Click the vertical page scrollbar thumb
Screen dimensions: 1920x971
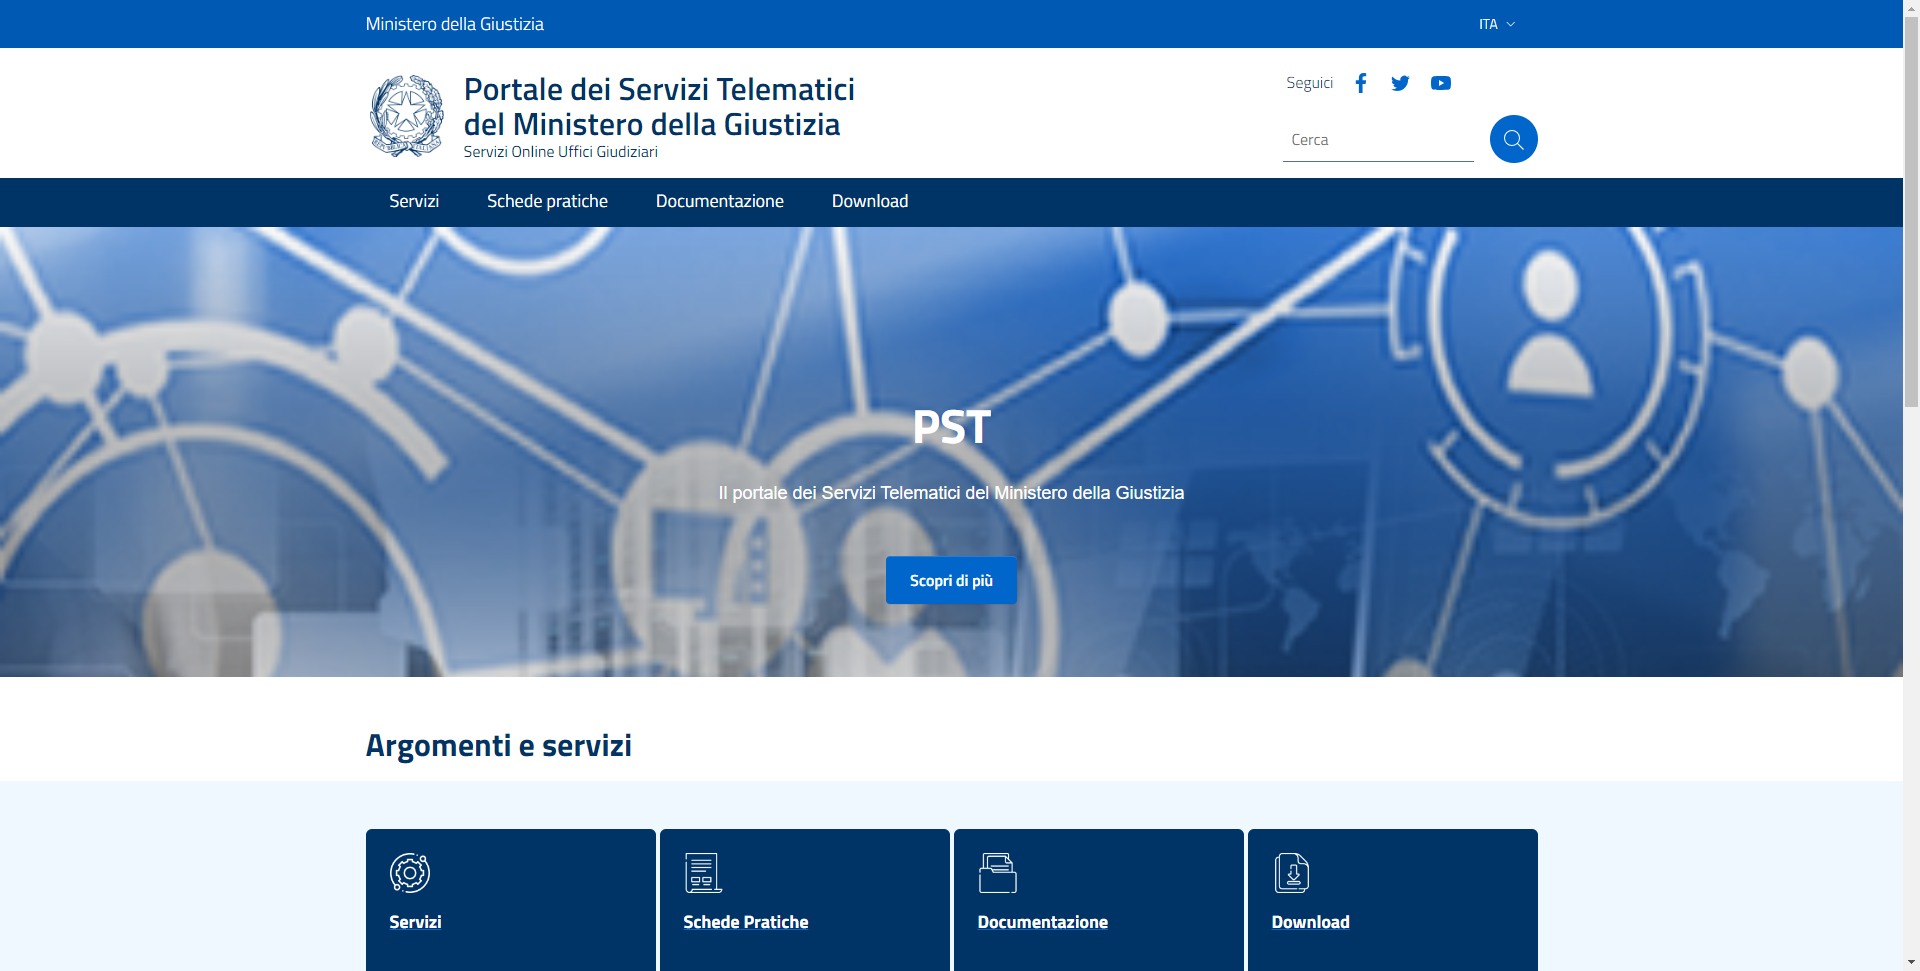[1911, 212]
